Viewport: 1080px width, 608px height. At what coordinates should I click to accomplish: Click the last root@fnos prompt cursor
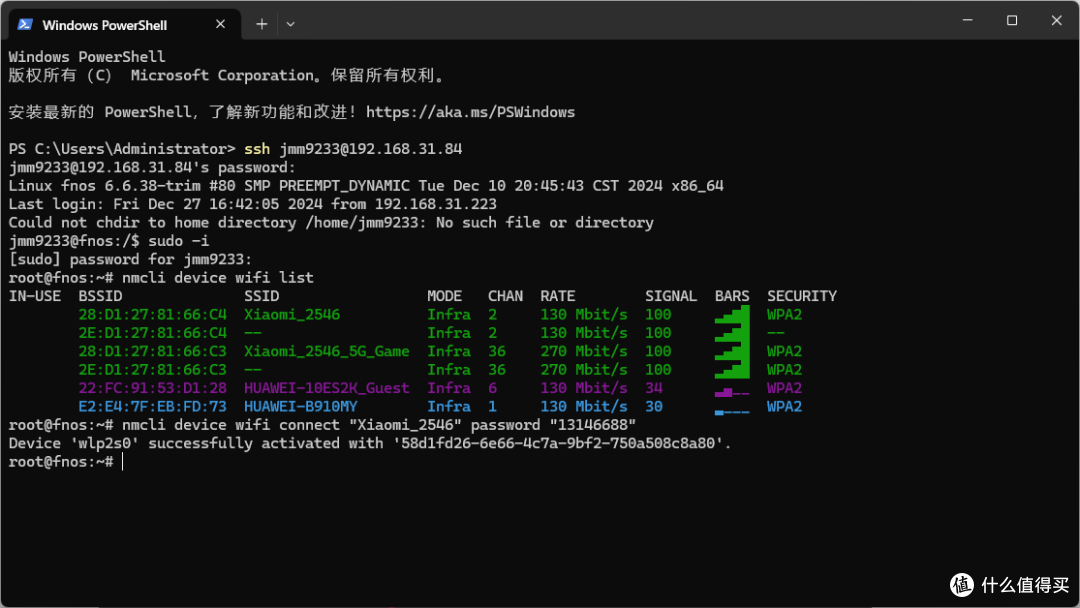[123, 462]
